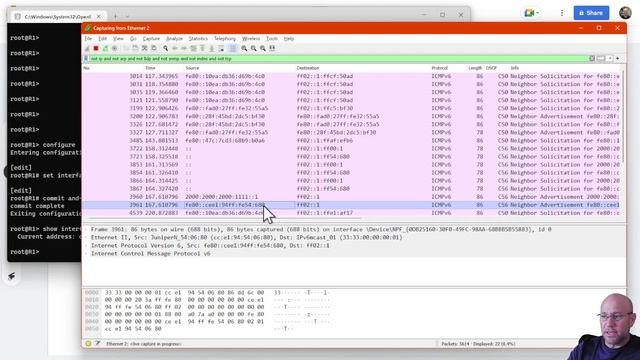This screenshot has width=640, height=360.
Task: Sort packets by the Source column header
Action: pos(192,68)
